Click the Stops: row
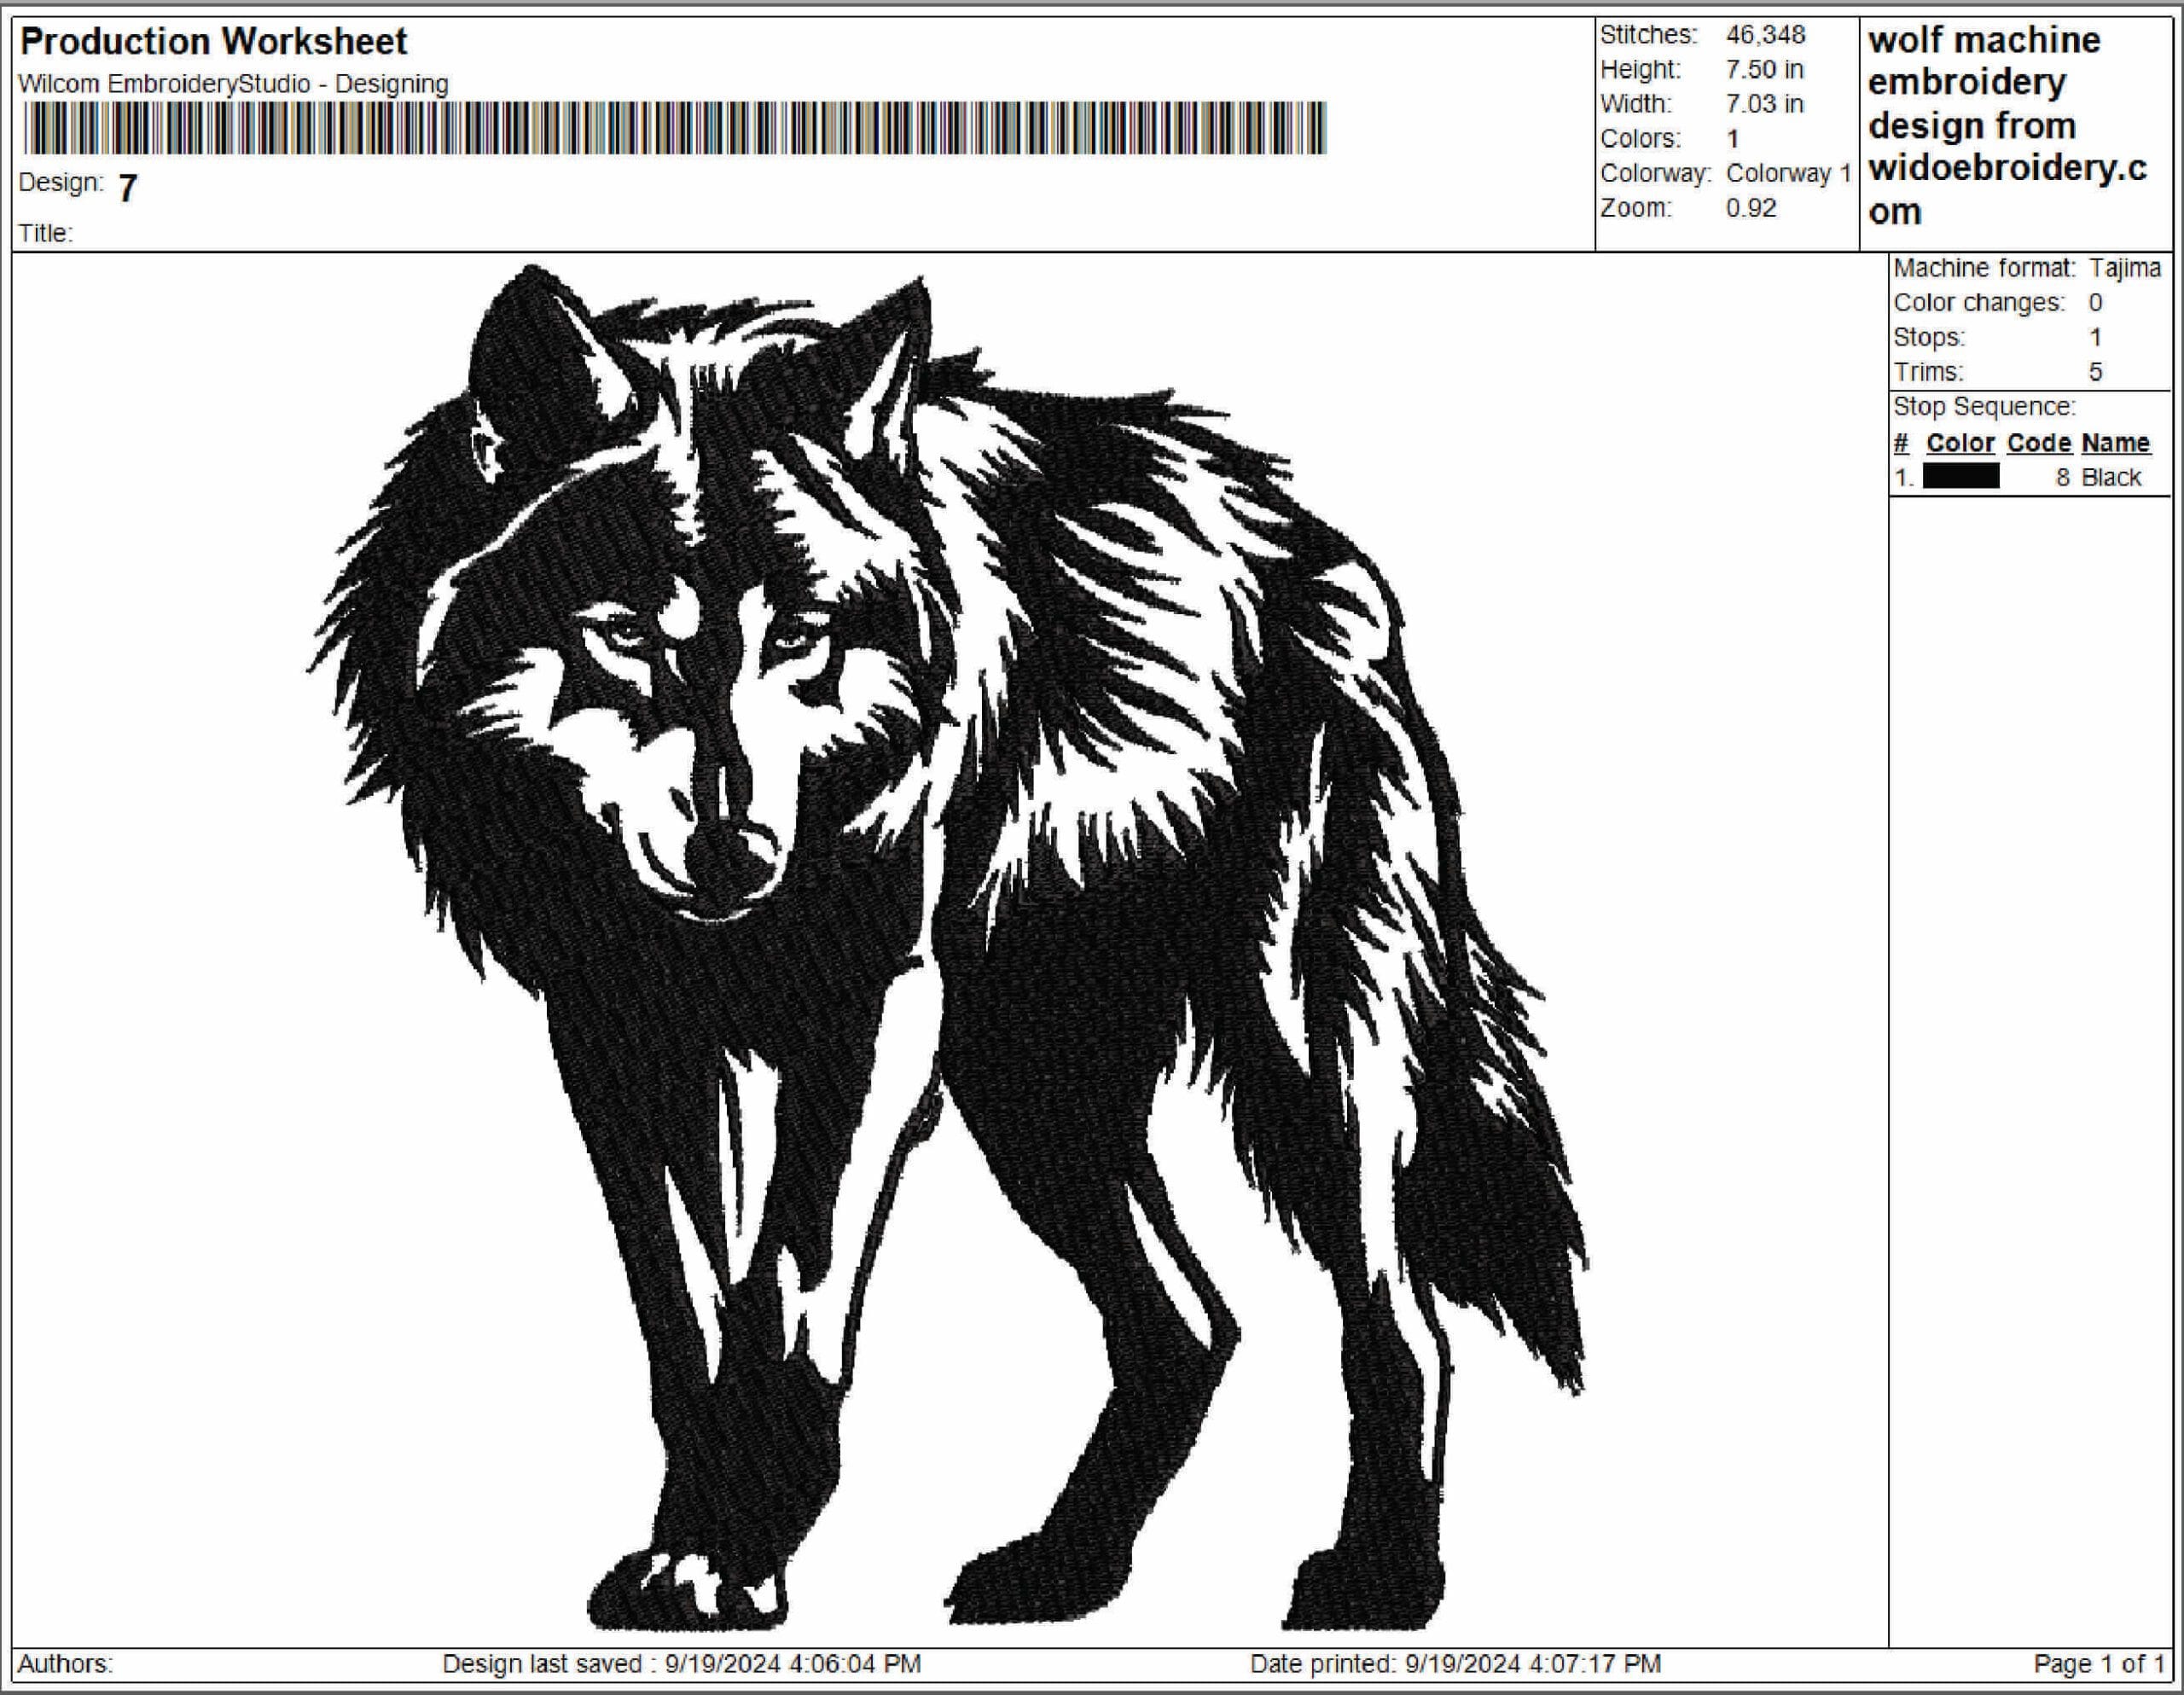This screenshot has height=1695, width=2184. tap(1997, 337)
